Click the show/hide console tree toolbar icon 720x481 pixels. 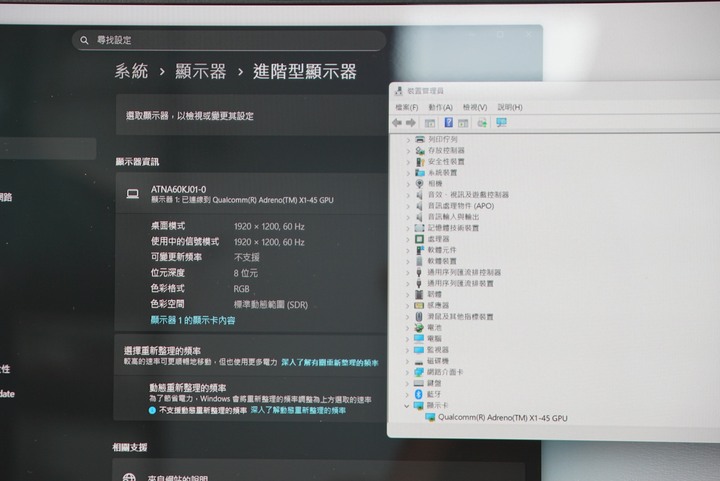coord(430,123)
